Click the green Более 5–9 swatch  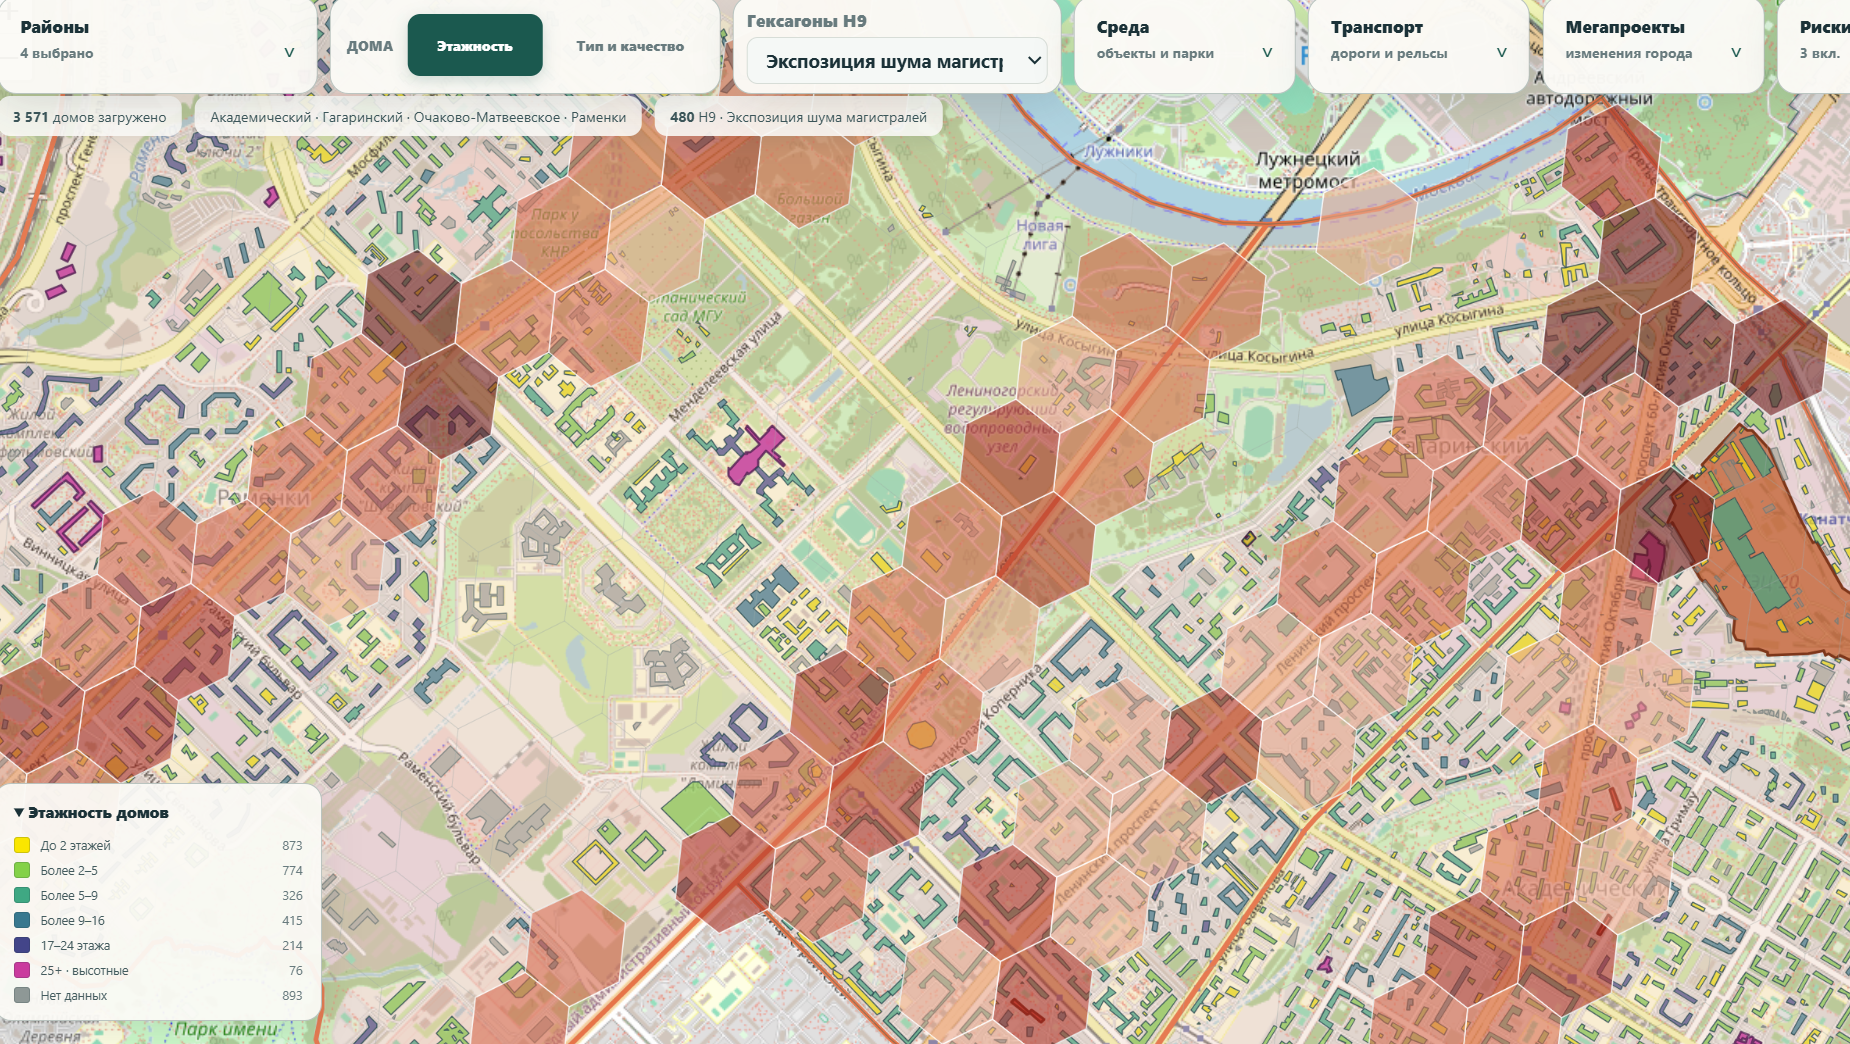point(22,895)
